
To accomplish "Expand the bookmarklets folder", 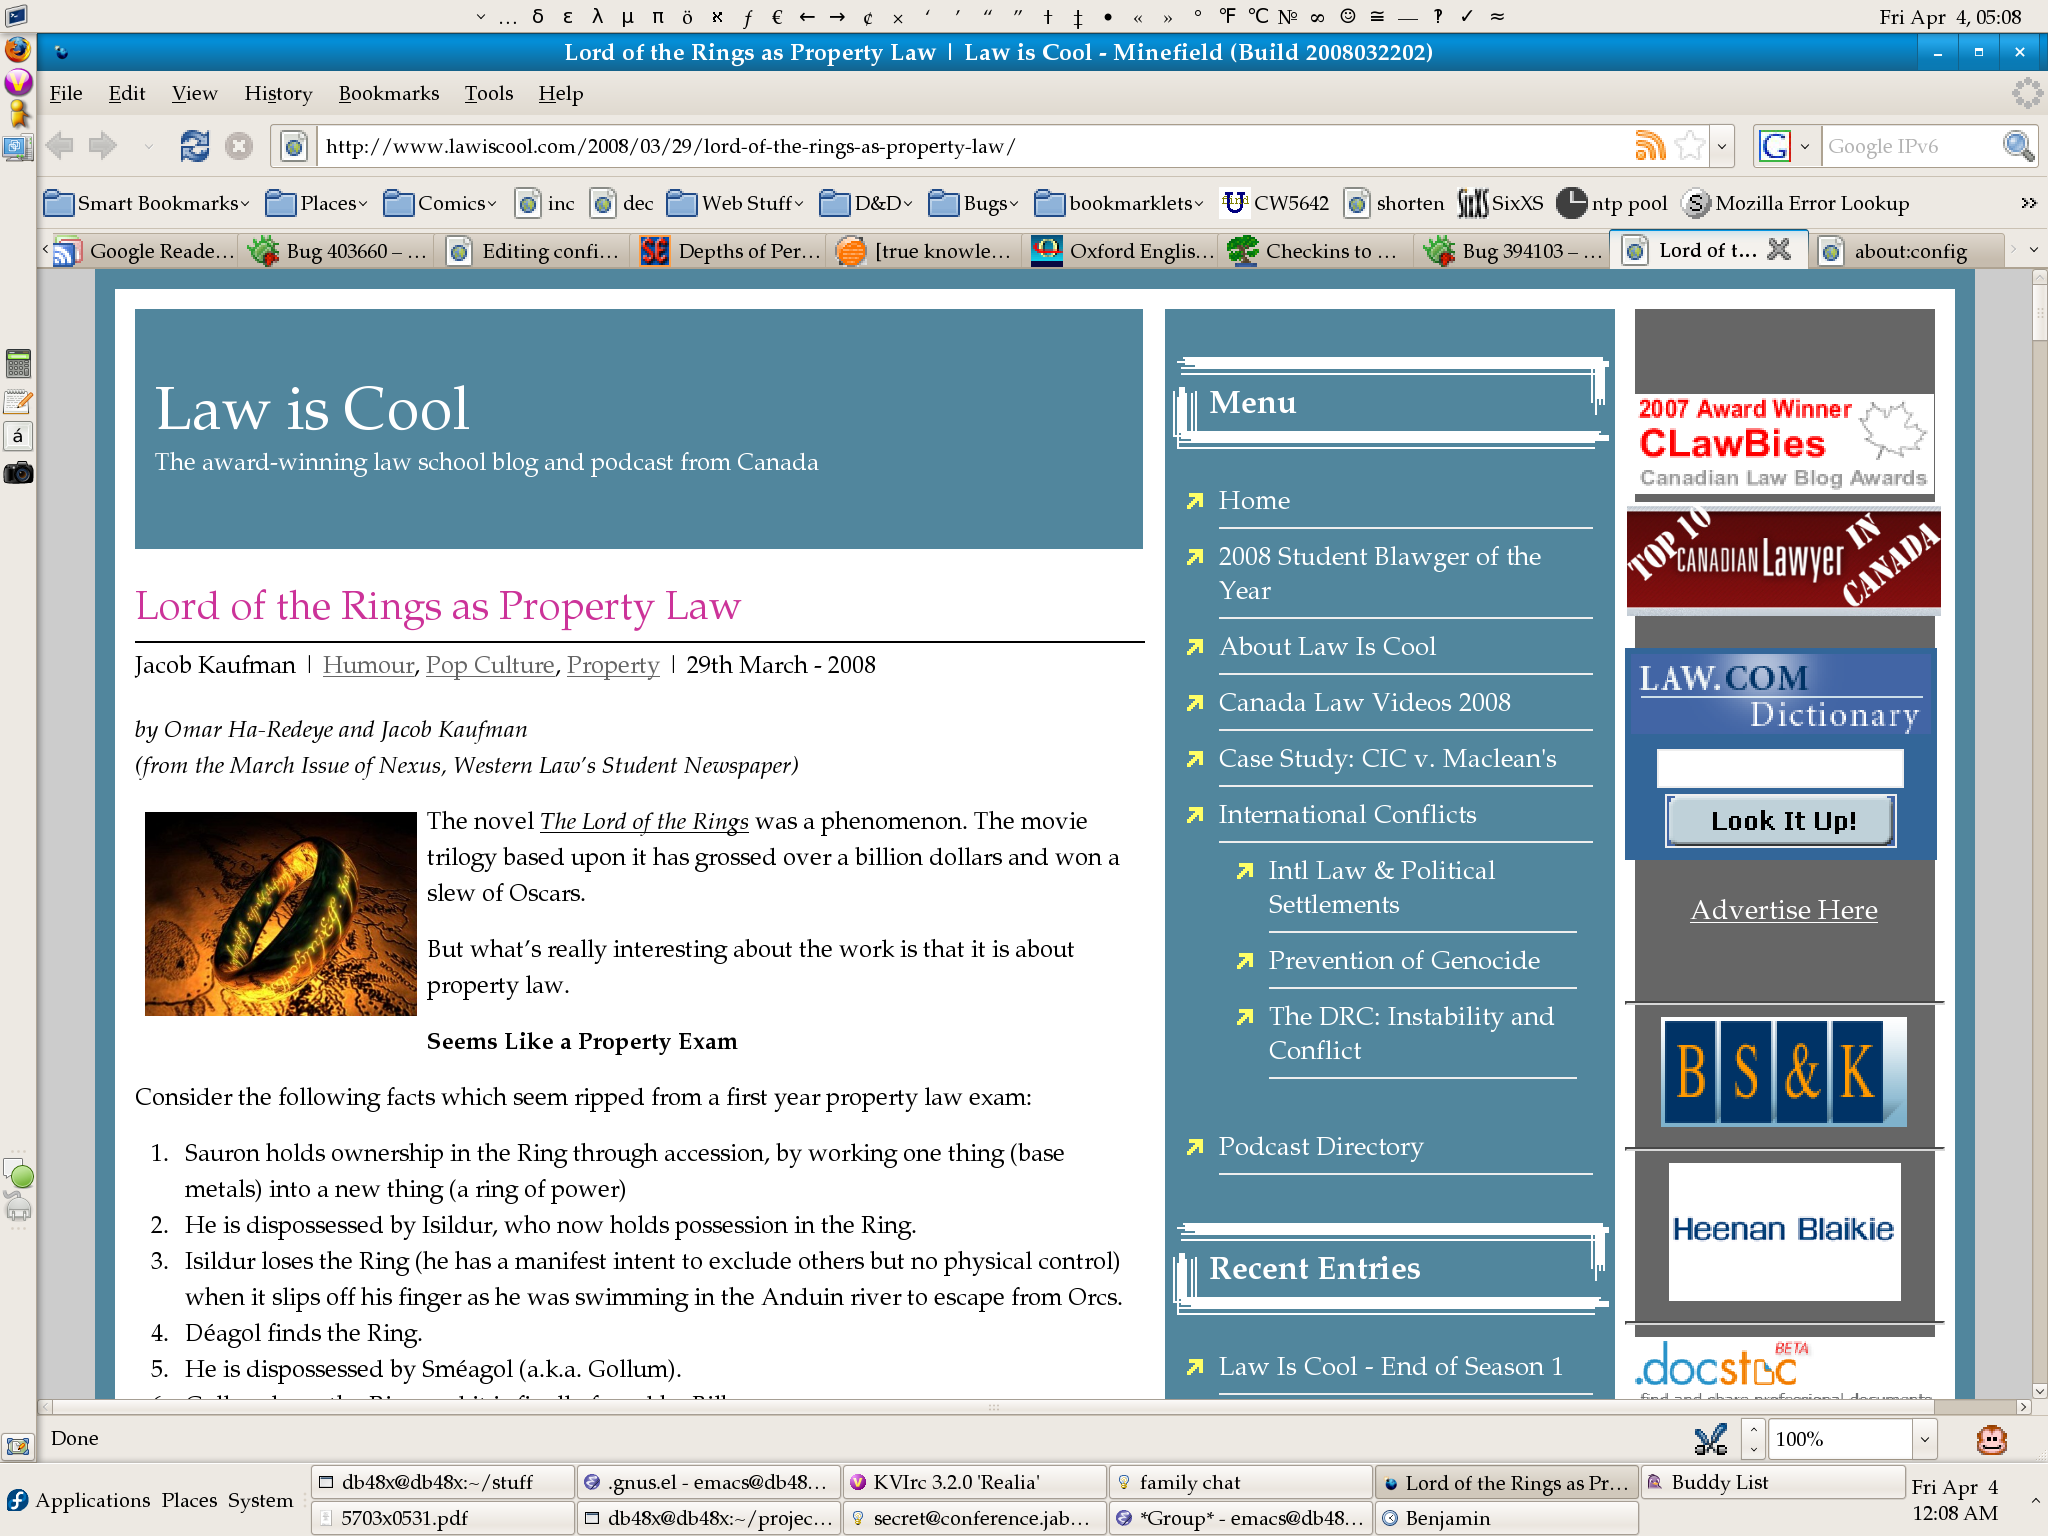I will pyautogui.click(x=1119, y=203).
